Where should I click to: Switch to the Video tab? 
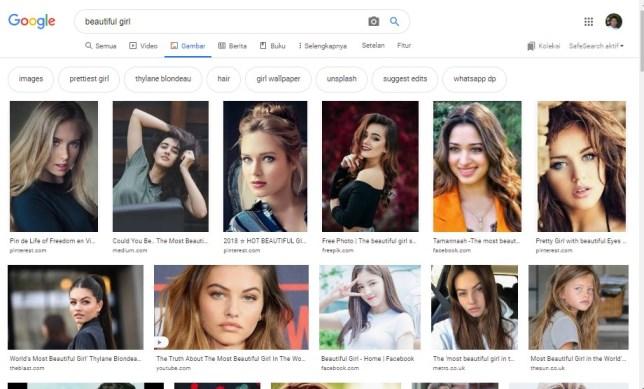[143, 46]
